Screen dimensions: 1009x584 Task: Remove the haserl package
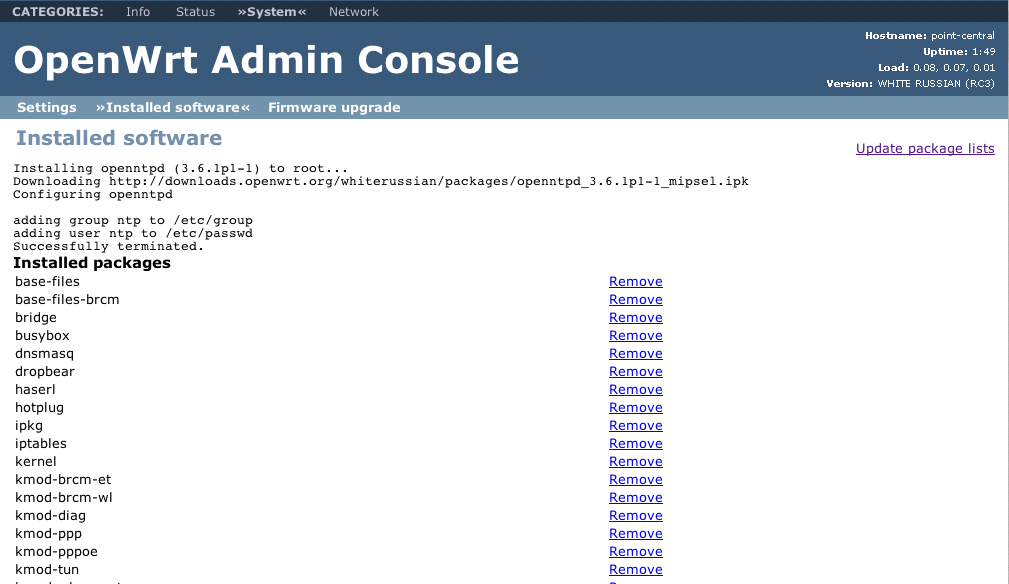[x=636, y=390]
